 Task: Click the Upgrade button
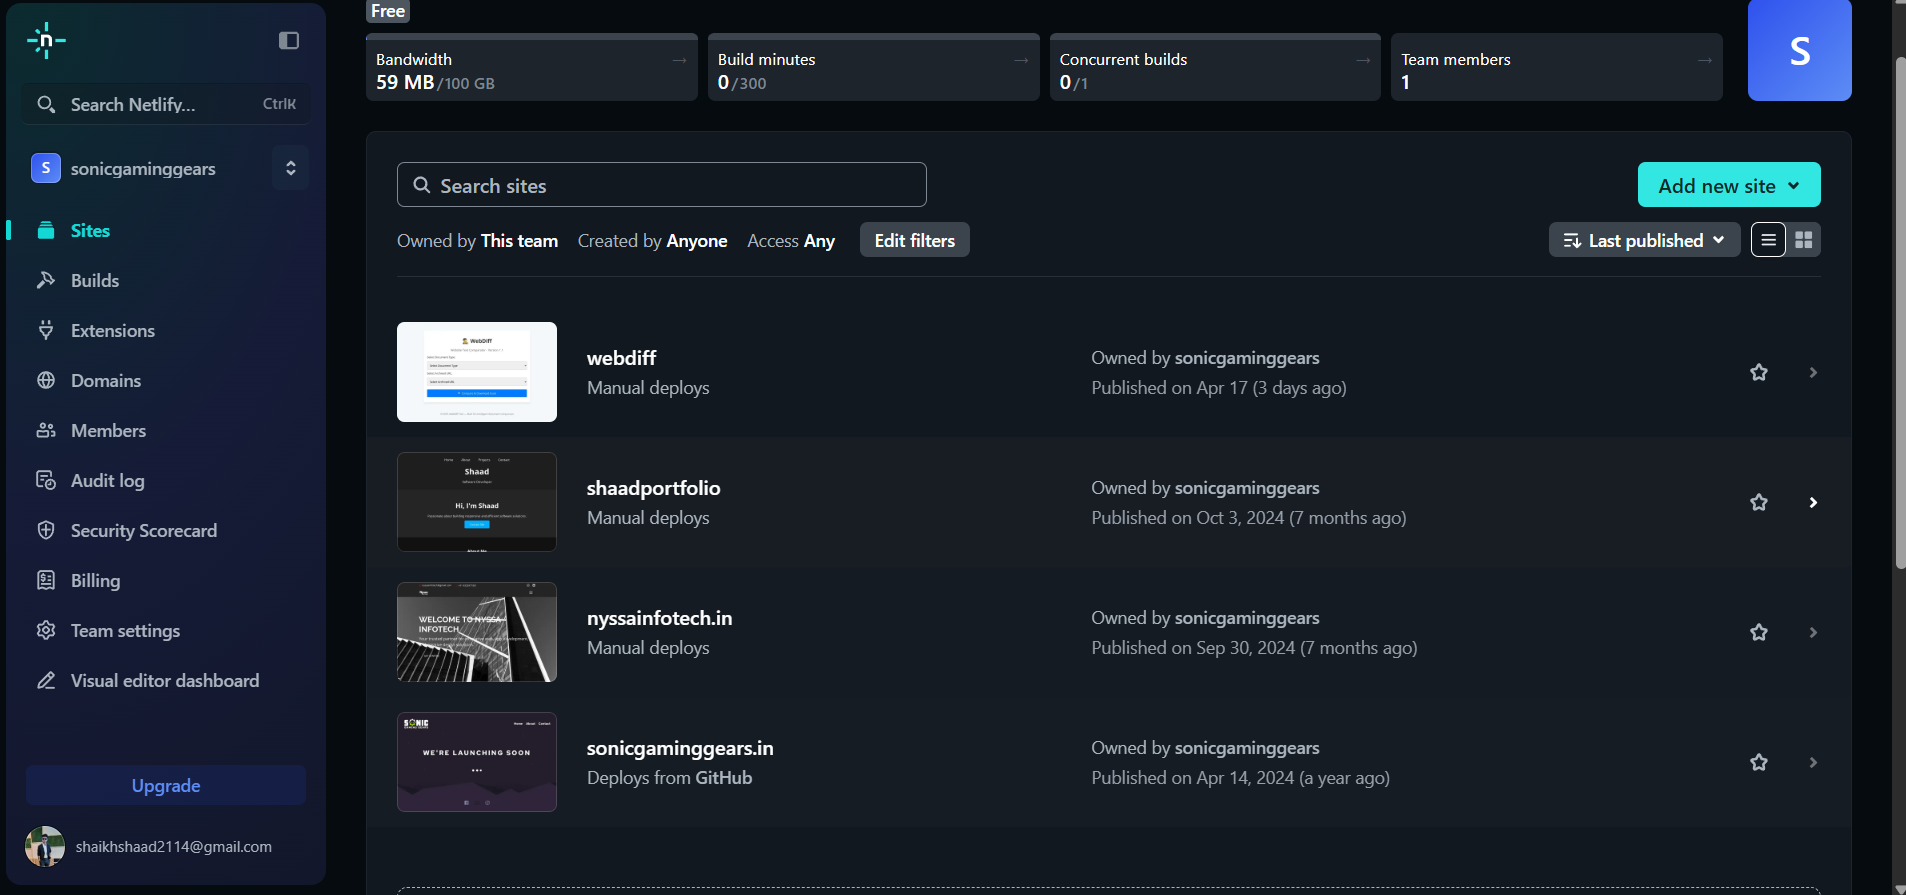click(x=166, y=785)
